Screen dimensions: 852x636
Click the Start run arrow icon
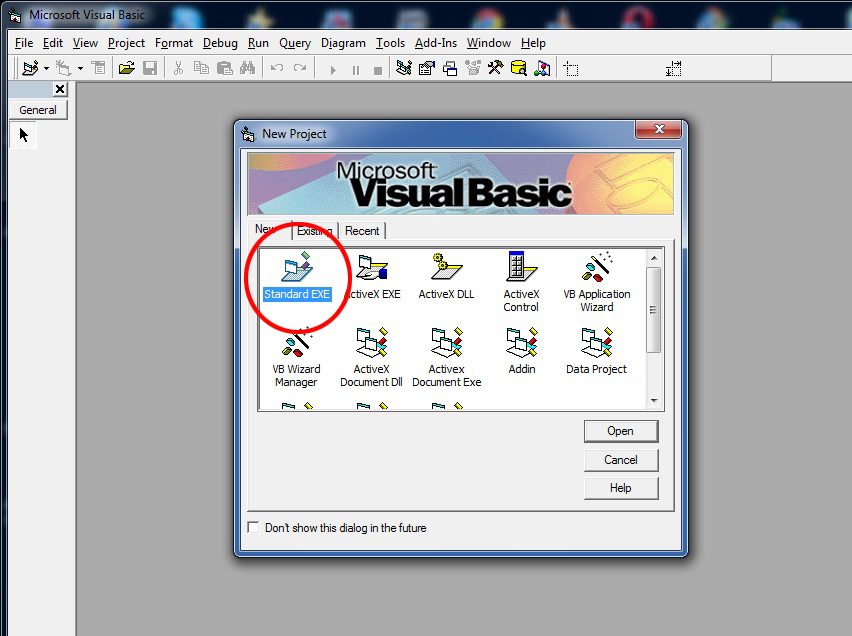(x=333, y=70)
